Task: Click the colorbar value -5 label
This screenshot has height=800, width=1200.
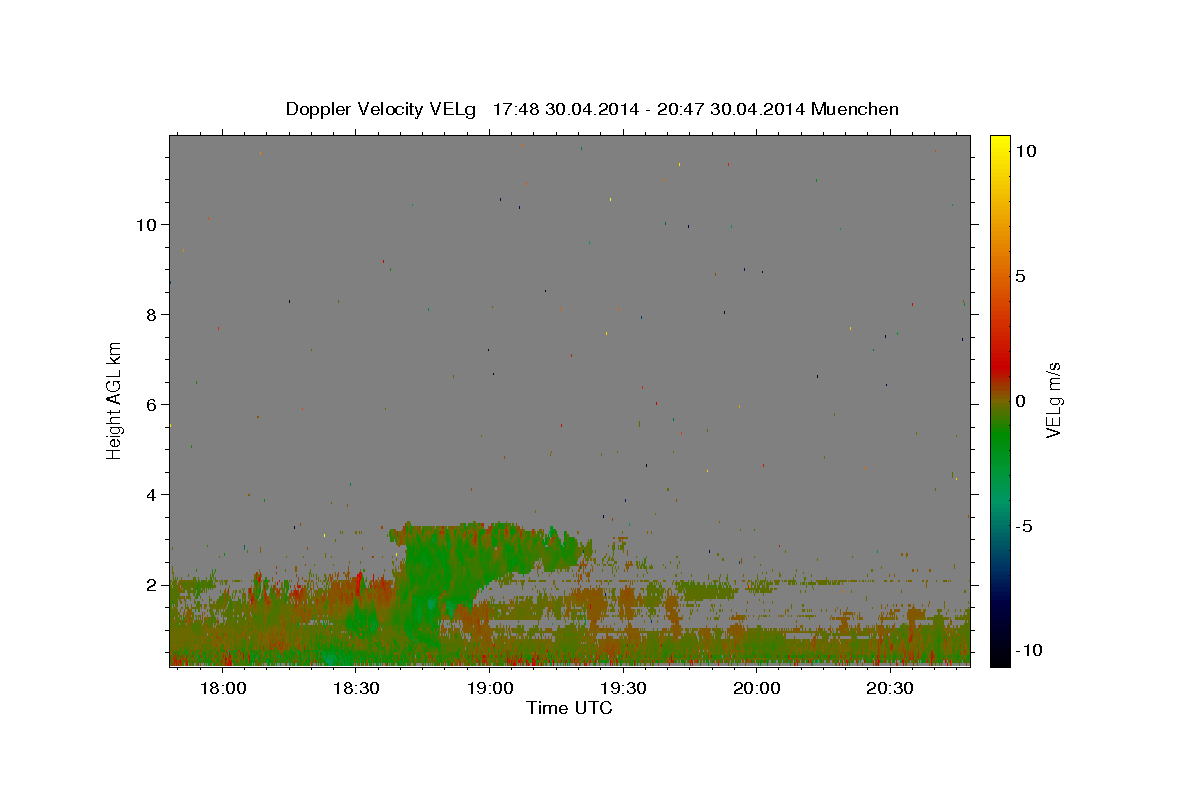Action: coord(1023,526)
